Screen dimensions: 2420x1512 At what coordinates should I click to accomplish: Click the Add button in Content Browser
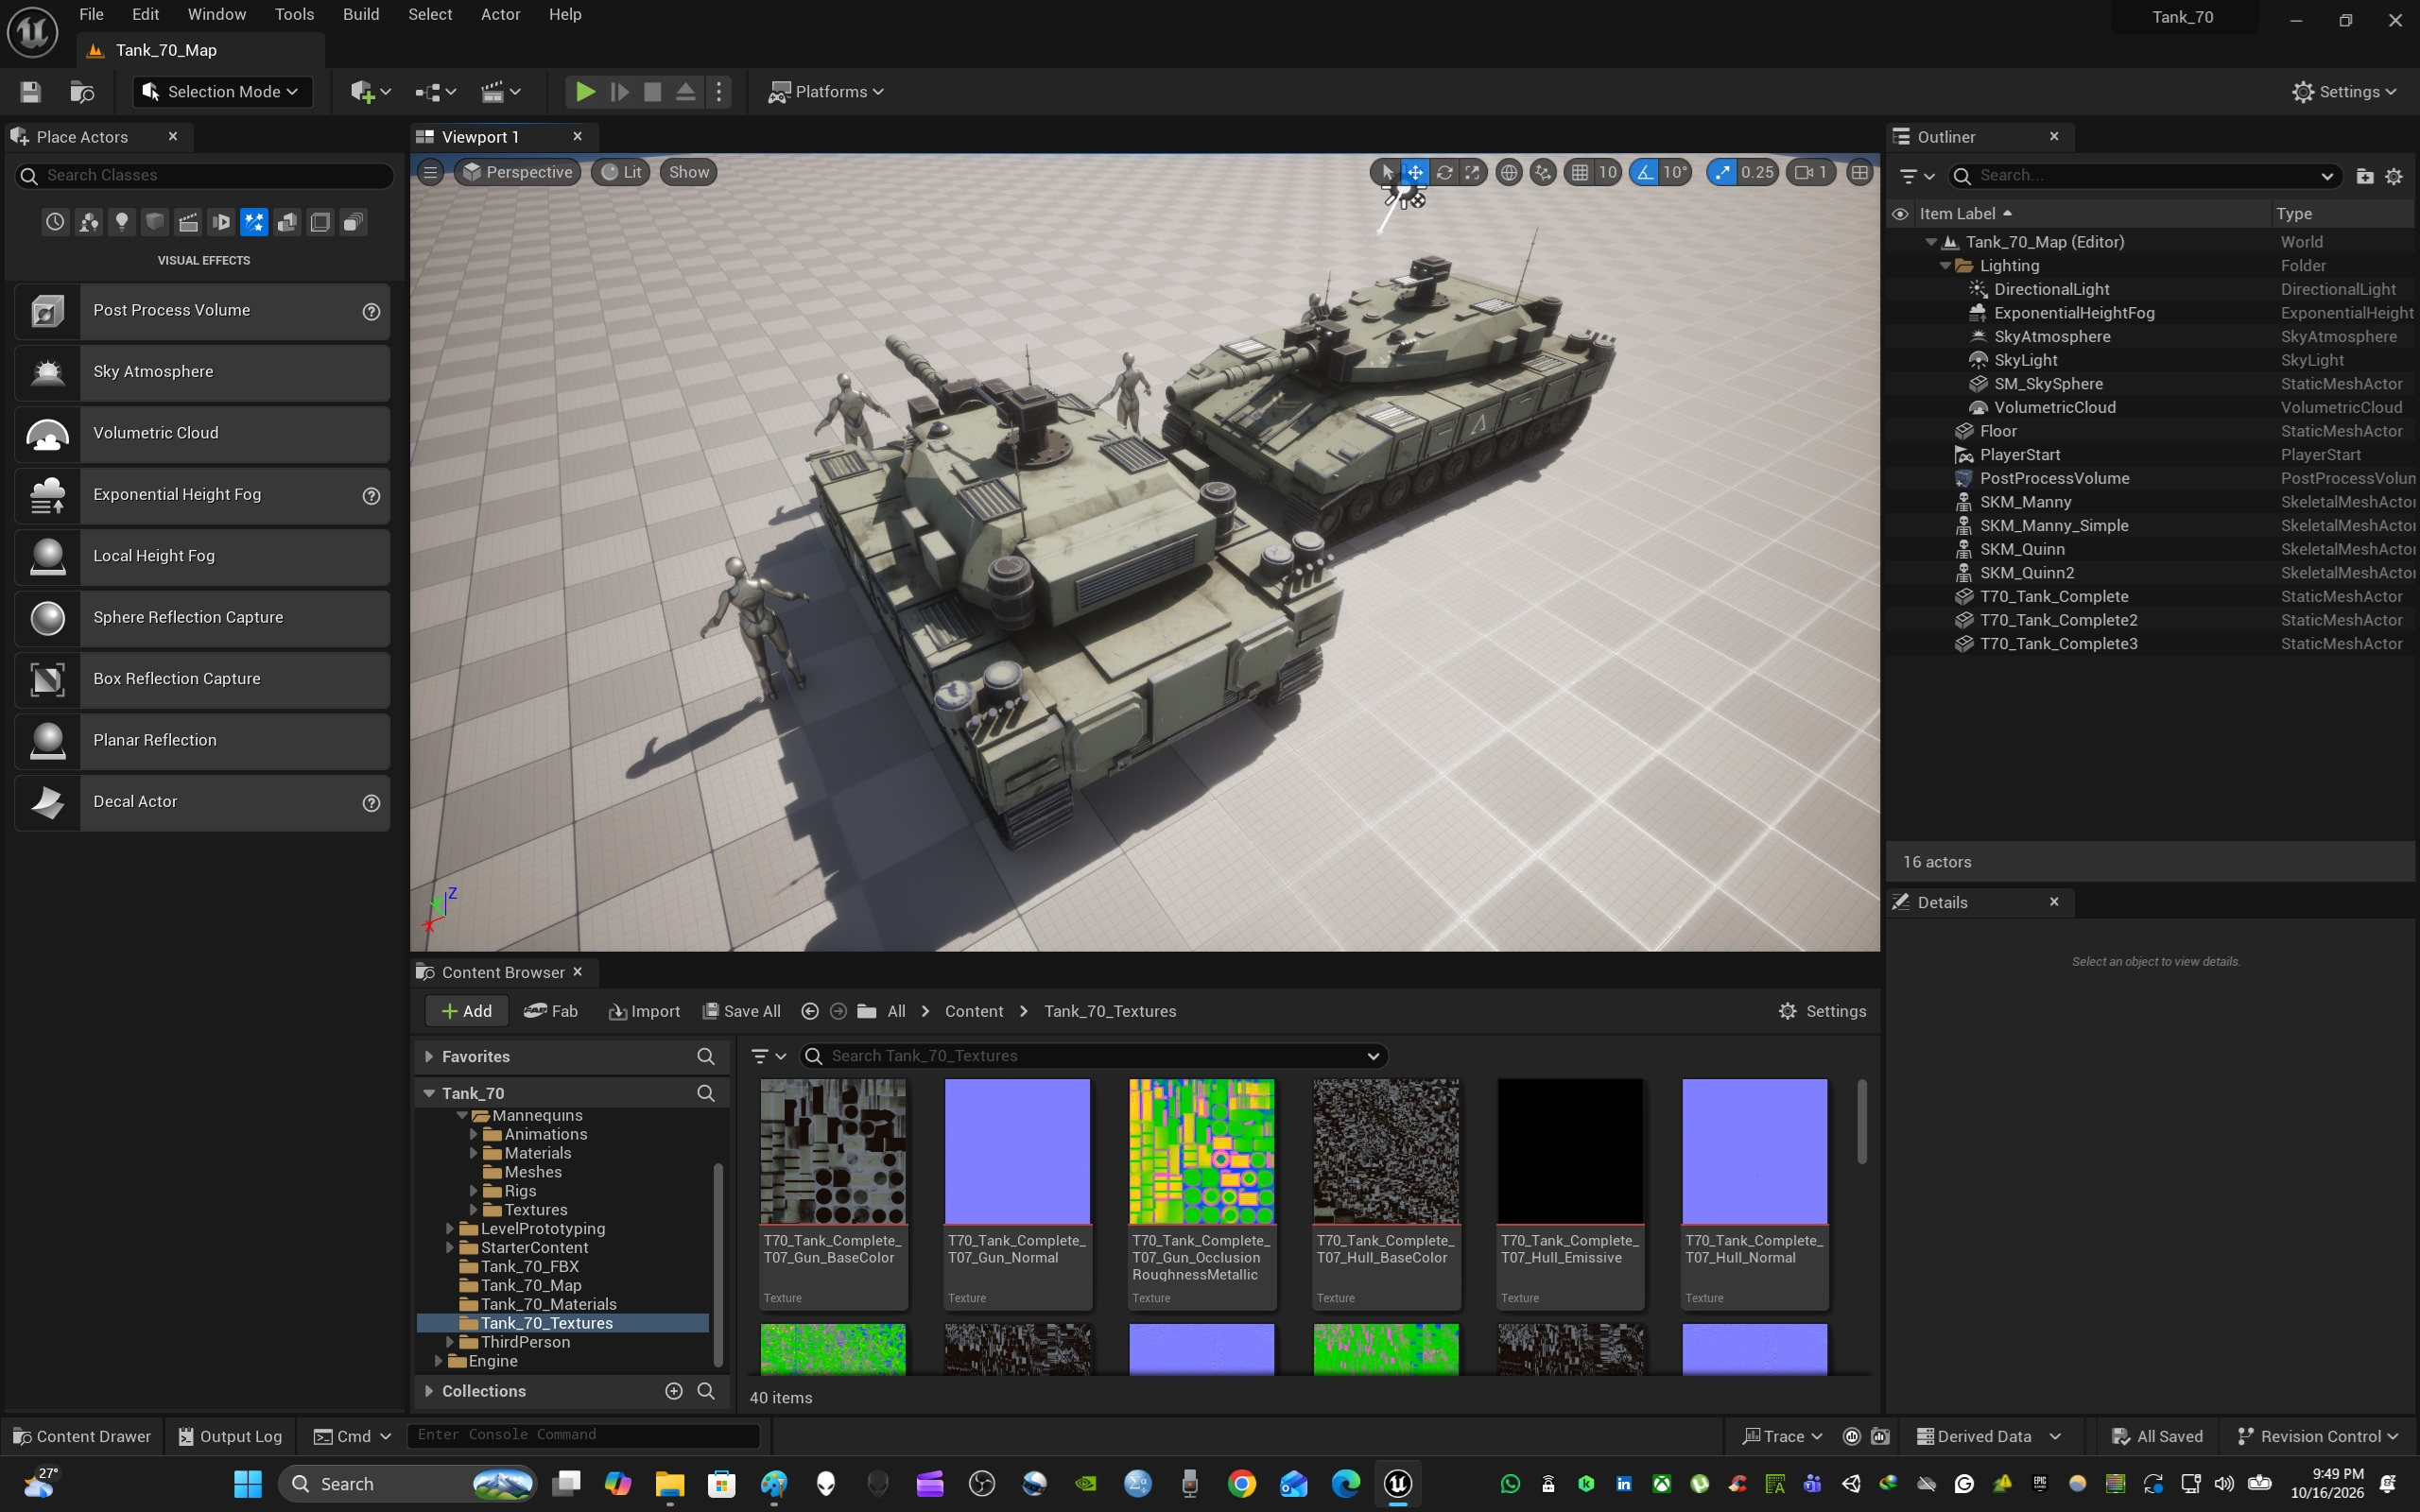pos(466,1011)
